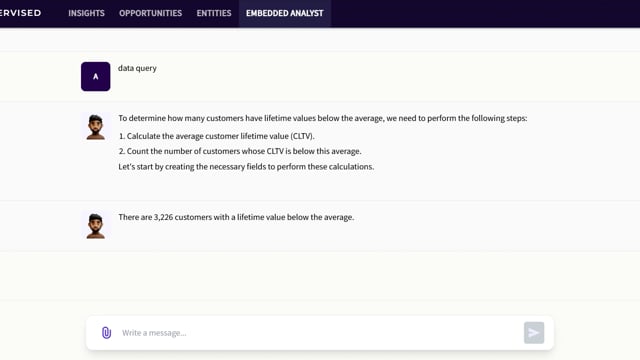
Task: Open the Insights tab
Action: tap(86, 13)
